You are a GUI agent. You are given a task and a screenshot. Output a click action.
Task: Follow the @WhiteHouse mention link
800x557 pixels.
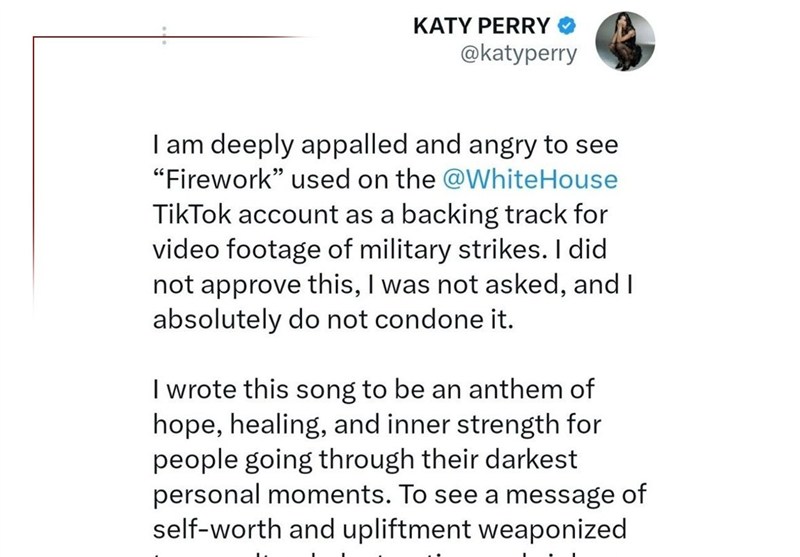pos(530,179)
